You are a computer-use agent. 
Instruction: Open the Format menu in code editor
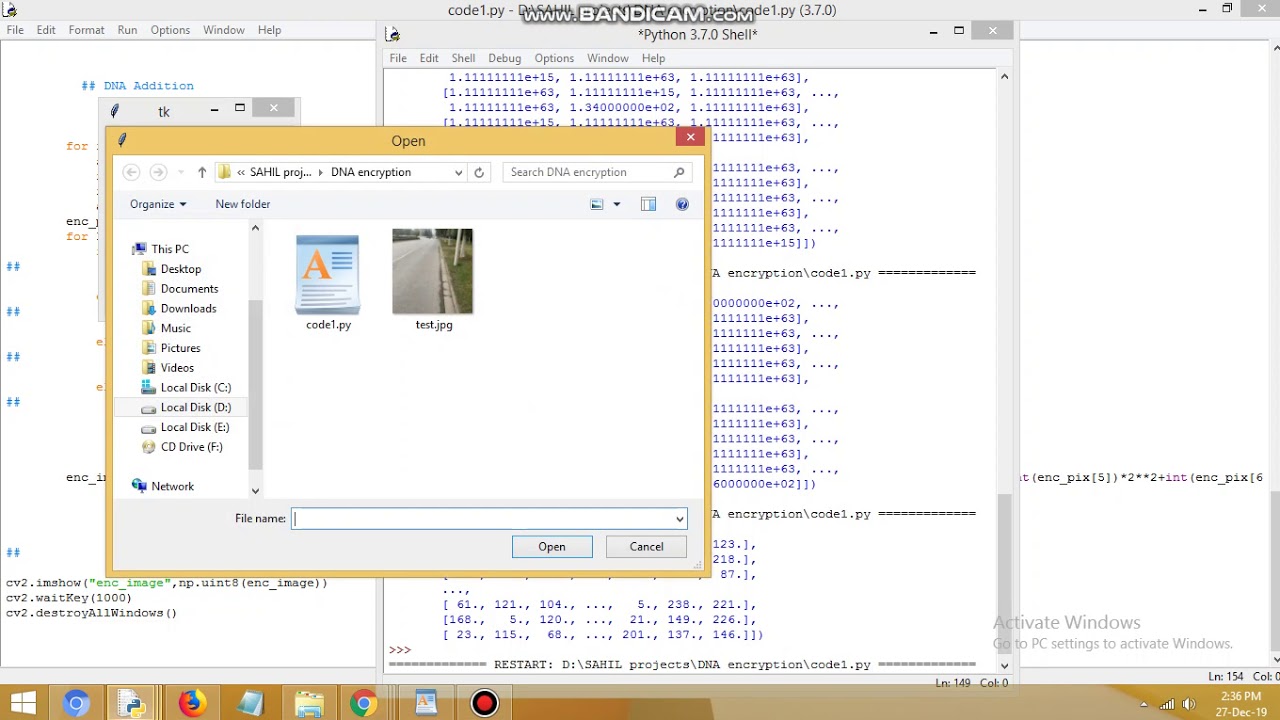pos(86,30)
